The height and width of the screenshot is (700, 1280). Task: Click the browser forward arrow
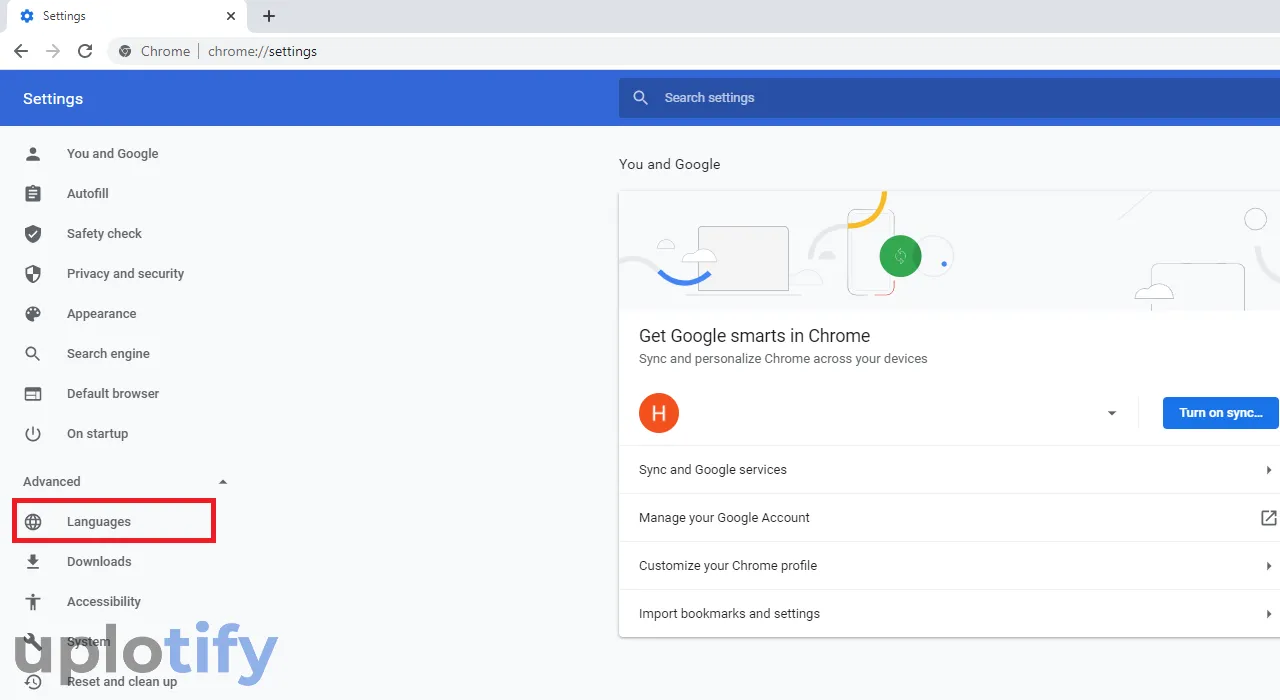(53, 51)
